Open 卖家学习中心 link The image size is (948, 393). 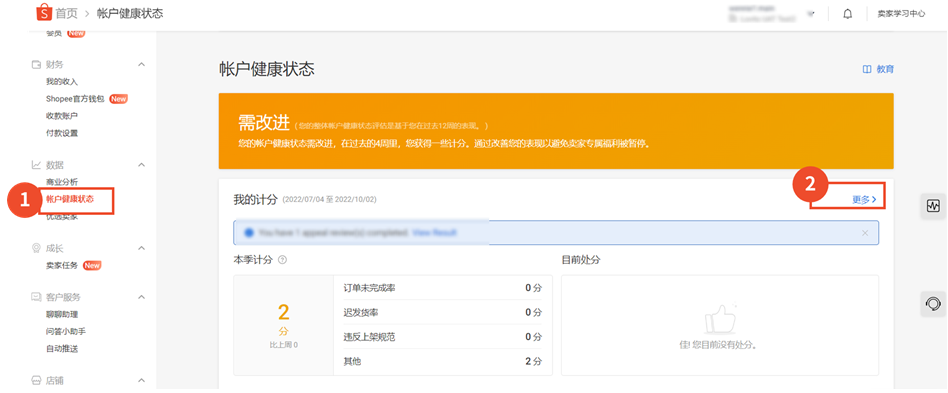coord(901,14)
